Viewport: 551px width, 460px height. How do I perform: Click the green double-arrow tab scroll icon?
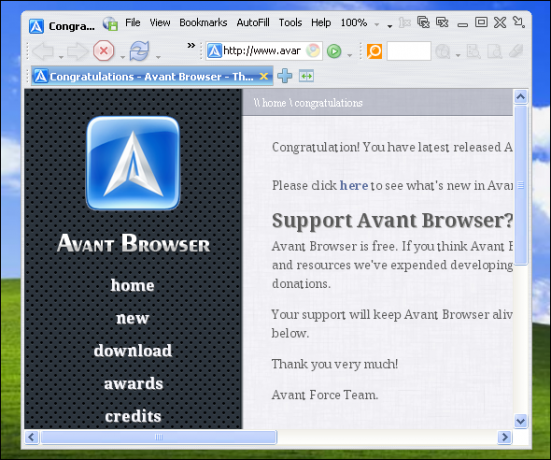click(306, 76)
